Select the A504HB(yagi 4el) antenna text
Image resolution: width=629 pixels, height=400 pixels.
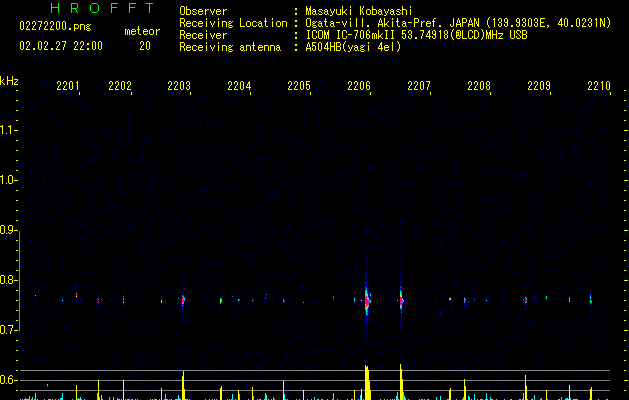point(353,47)
